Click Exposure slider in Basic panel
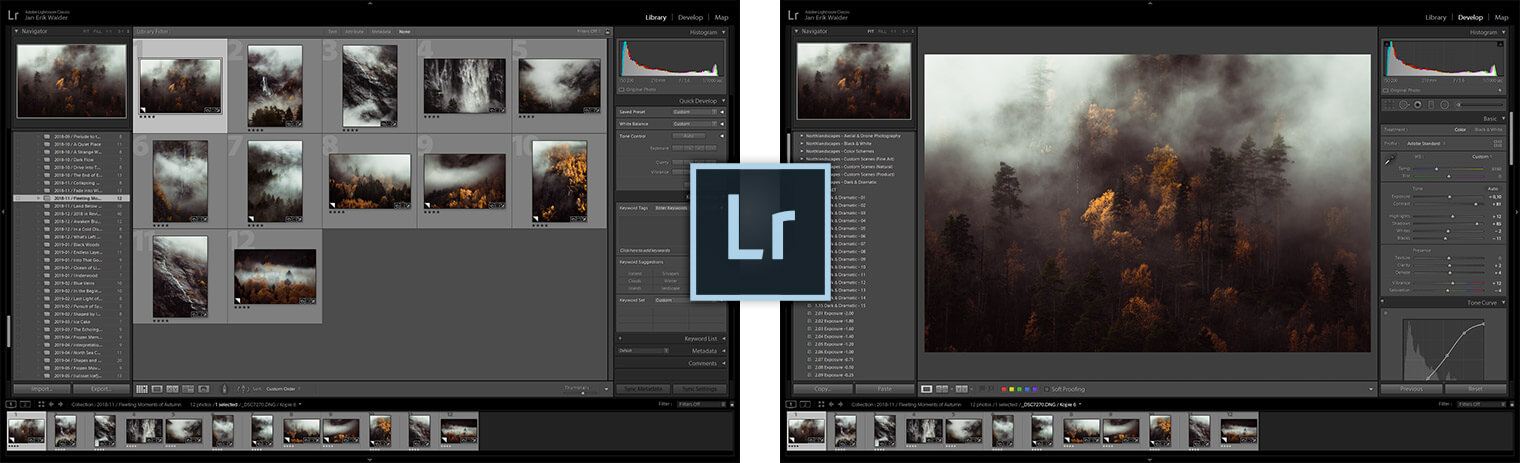 pos(1449,197)
